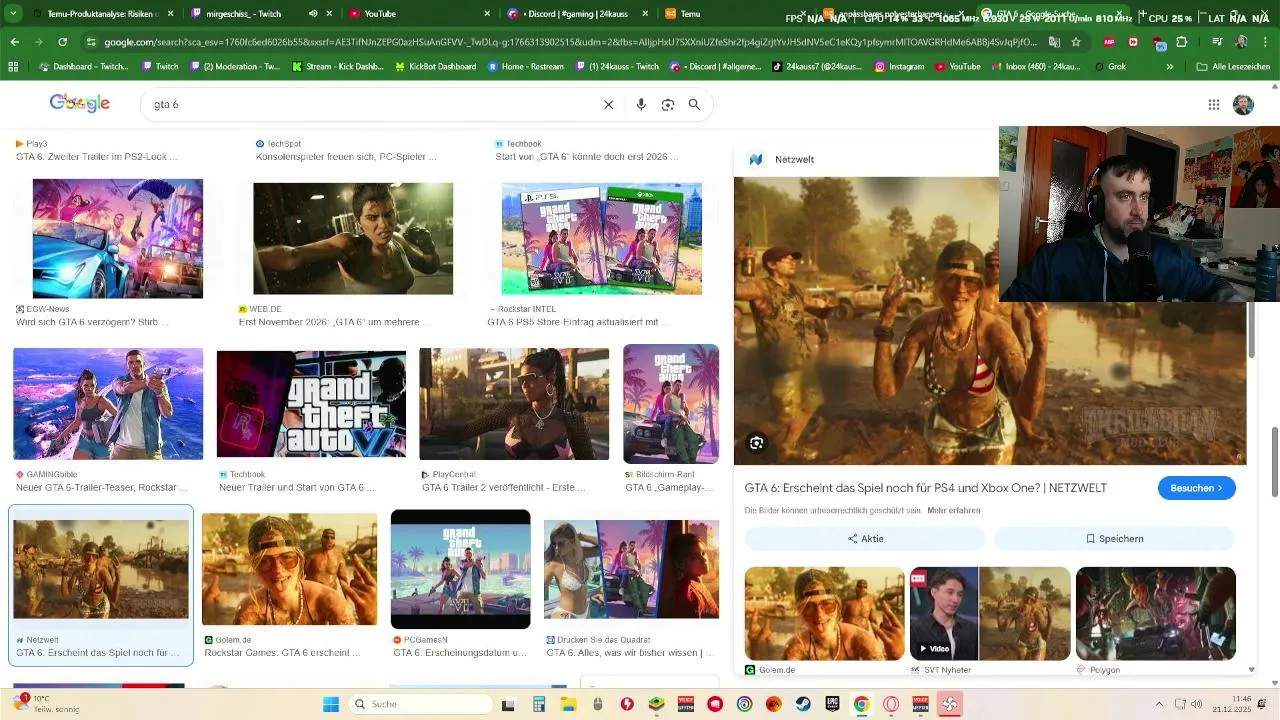Reload the page
This screenshot has width=1280, height=720.
point(63,42)
